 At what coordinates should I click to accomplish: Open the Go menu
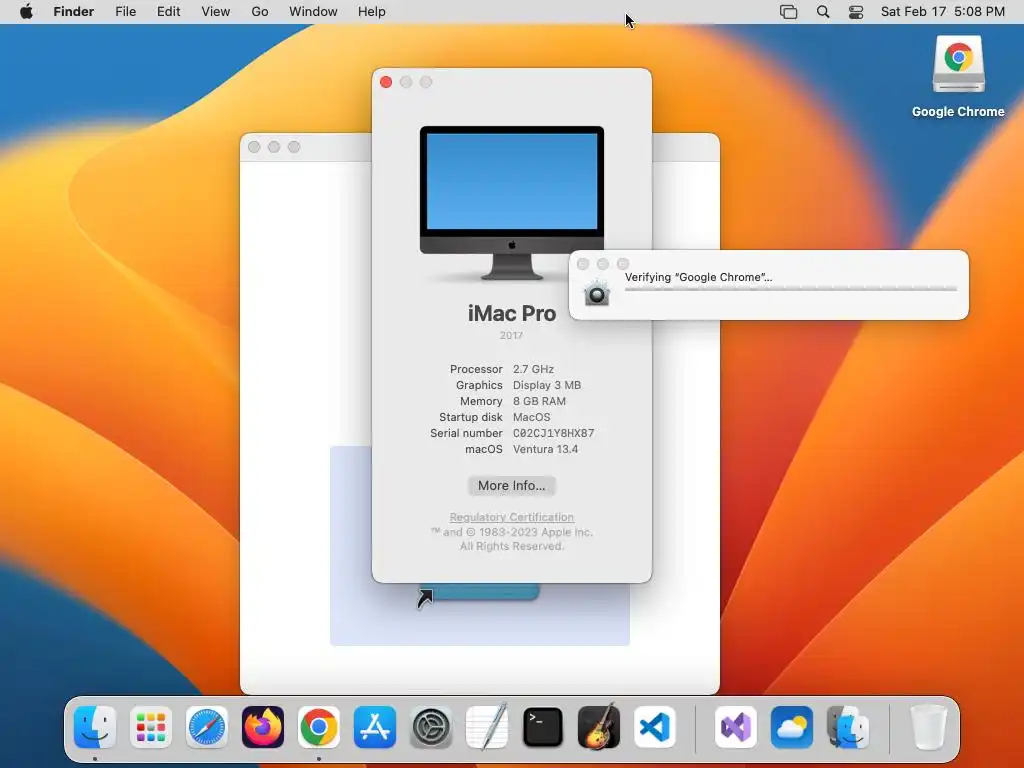[260, 12]
